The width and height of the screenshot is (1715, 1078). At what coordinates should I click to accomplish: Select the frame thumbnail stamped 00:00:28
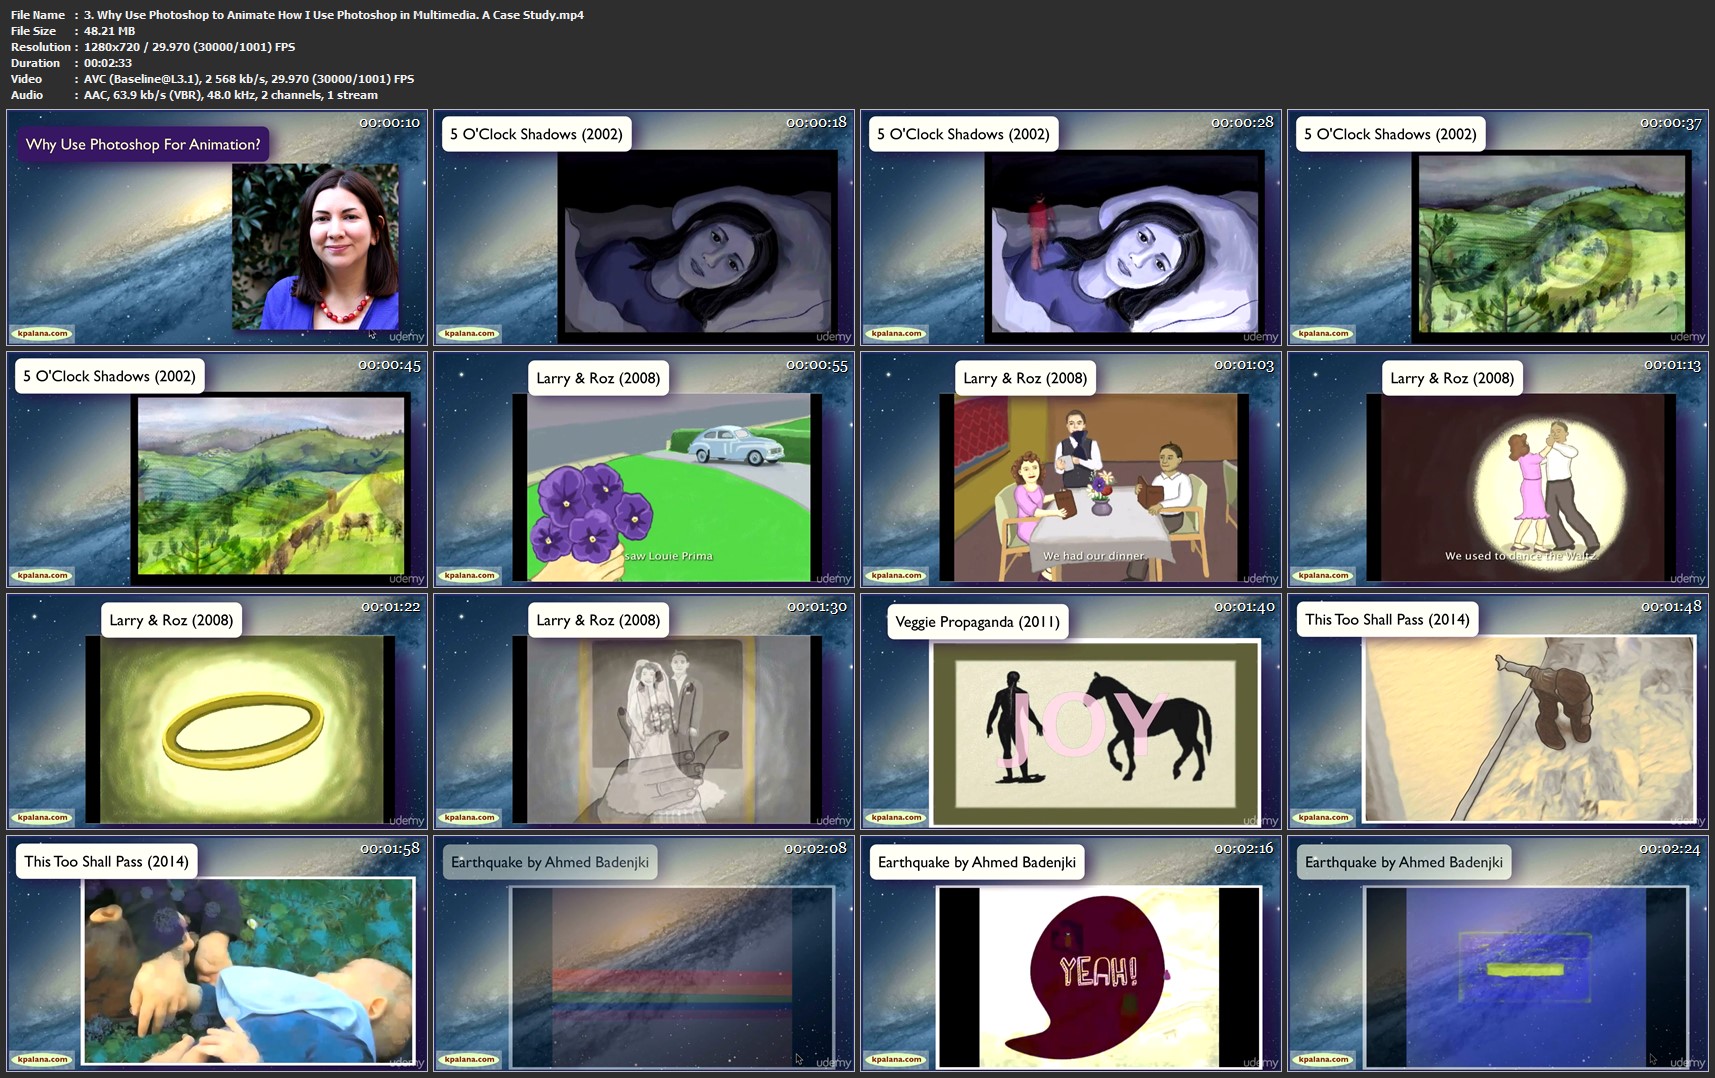[x=1071, y=228]
